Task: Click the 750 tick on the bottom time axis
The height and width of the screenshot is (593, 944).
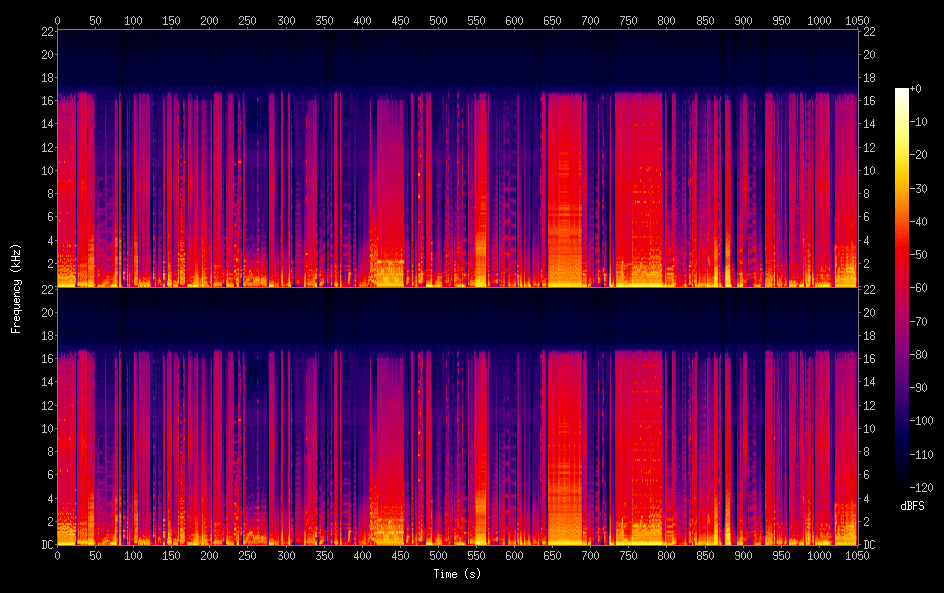Action: (x=629, y=555)
